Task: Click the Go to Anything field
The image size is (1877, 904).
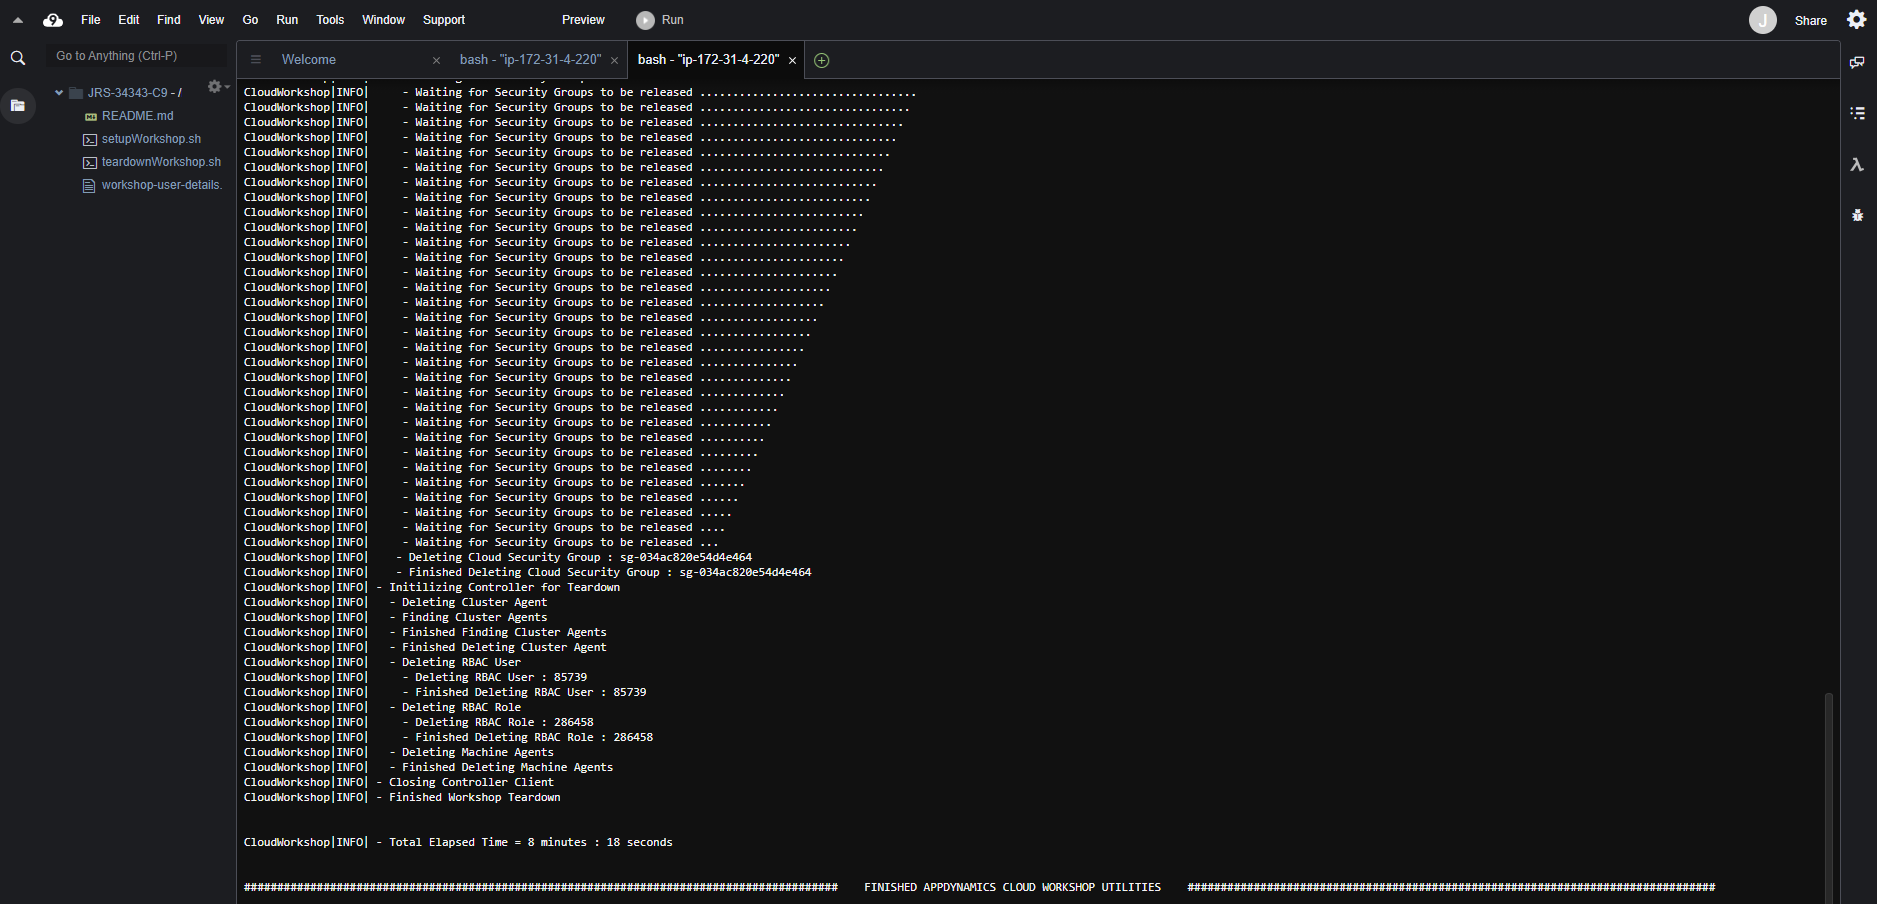Action: pos(136,56)
